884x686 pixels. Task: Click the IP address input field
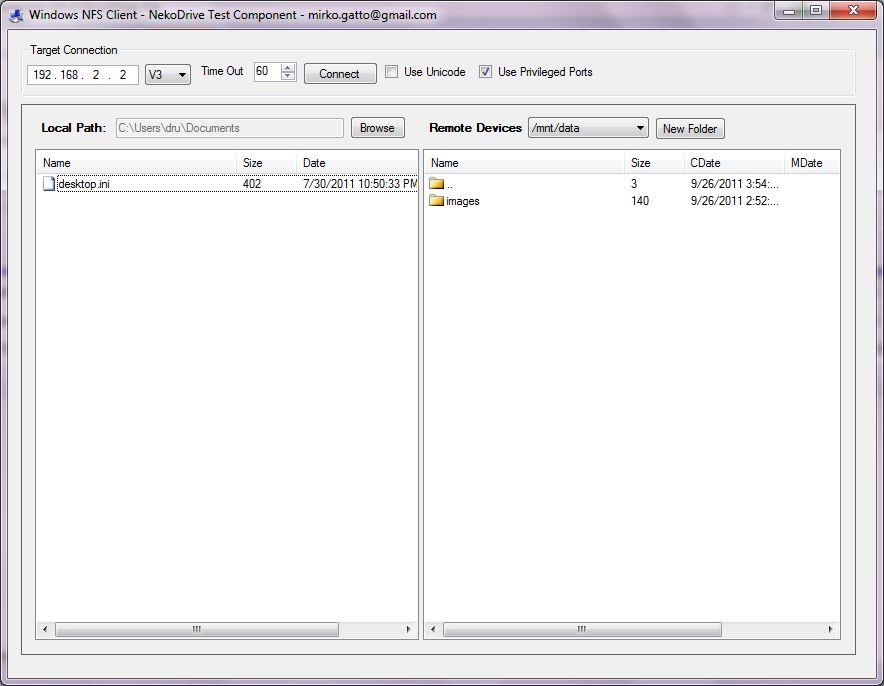click(83, 74)
